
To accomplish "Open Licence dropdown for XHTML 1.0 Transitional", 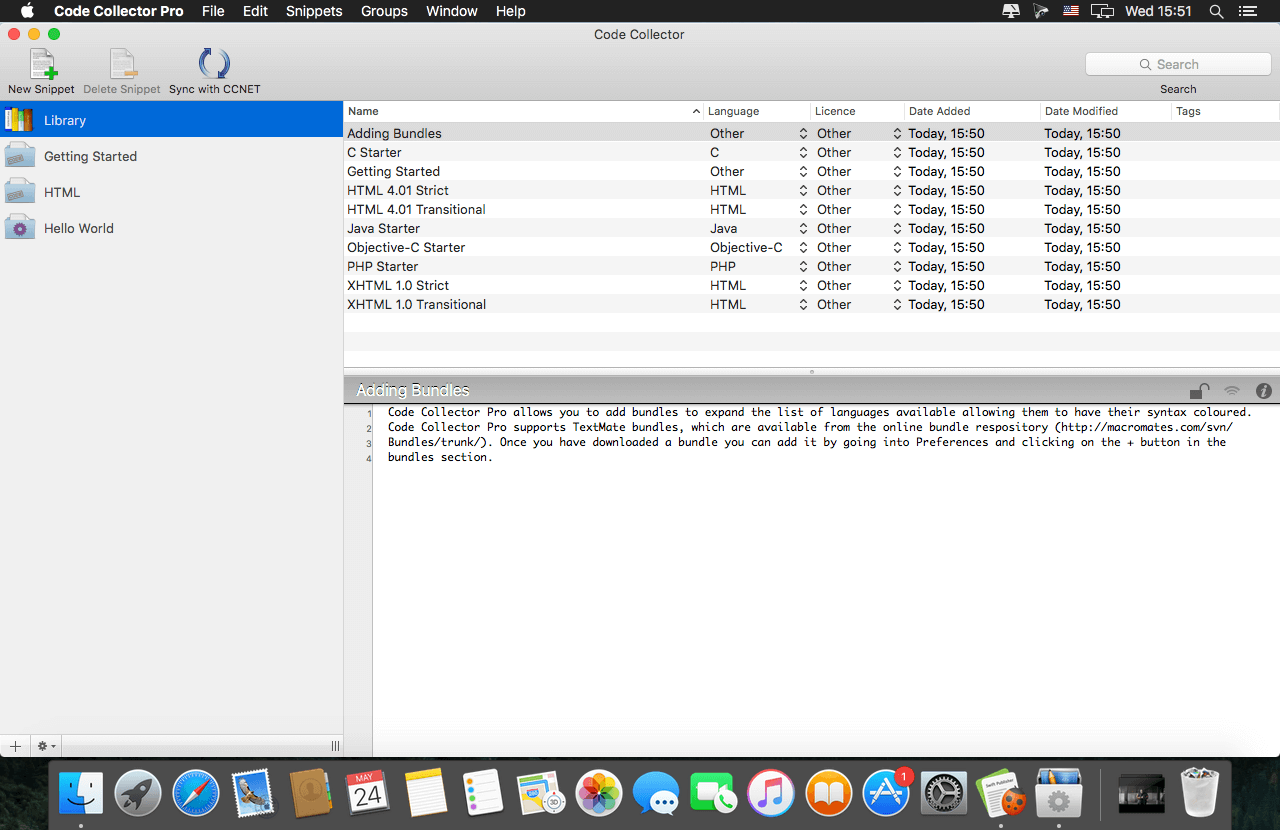I will [859, 304].
